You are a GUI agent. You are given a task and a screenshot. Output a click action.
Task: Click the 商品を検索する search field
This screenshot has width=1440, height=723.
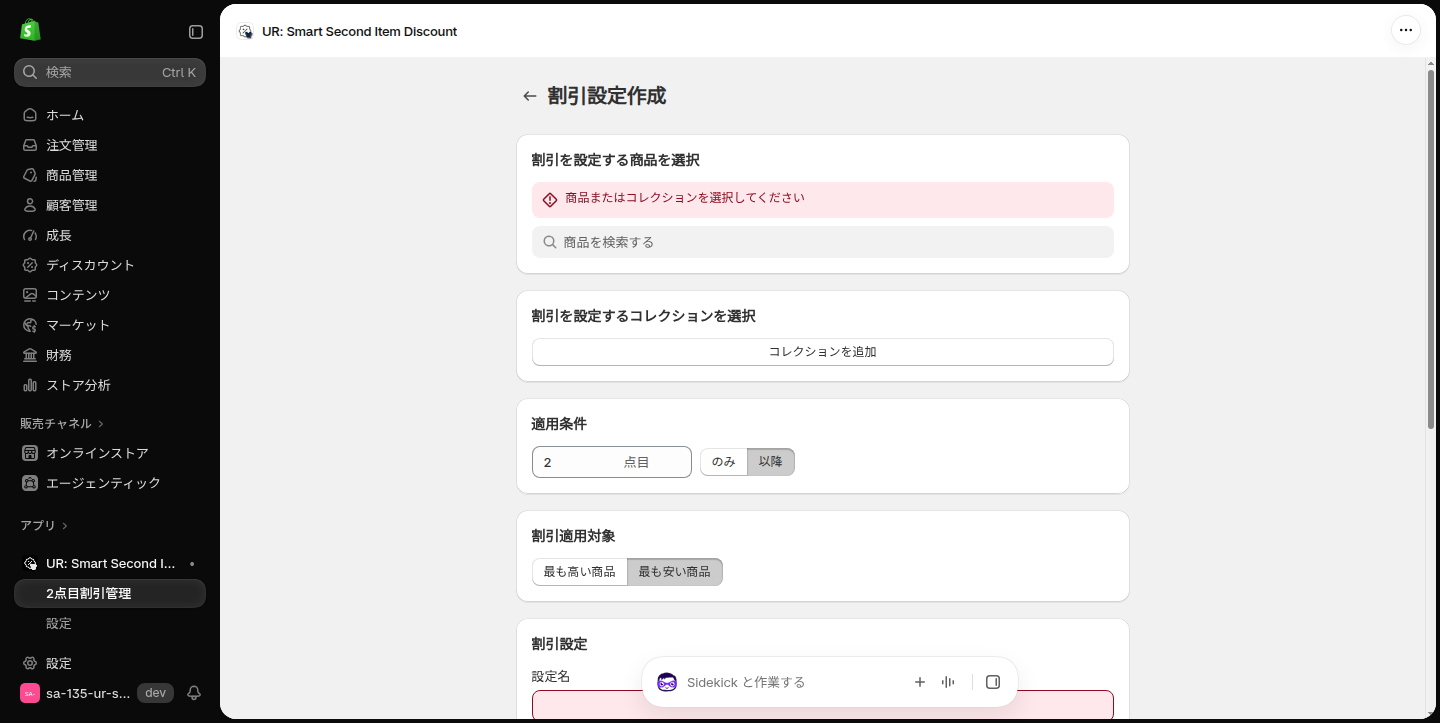[823, 242]
